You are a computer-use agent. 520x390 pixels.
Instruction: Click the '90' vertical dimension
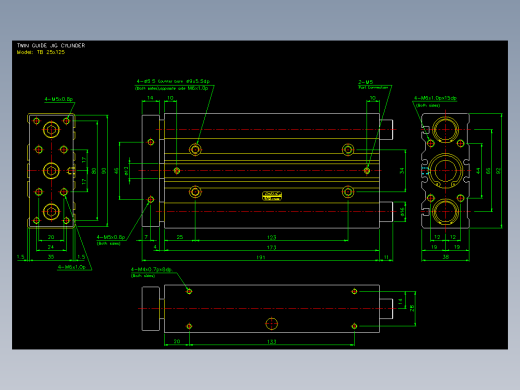pyautogui.click(x=104, y=171)
